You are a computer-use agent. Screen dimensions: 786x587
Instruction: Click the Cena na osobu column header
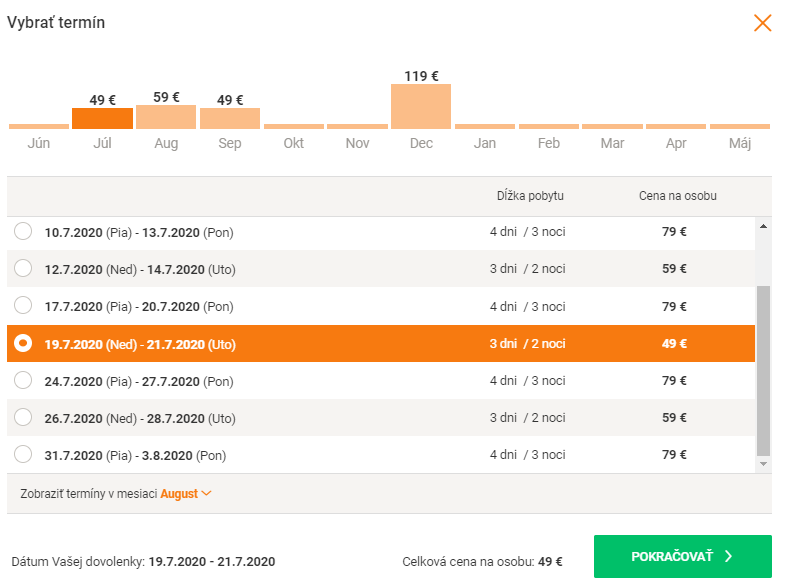(x=678, y=196)
